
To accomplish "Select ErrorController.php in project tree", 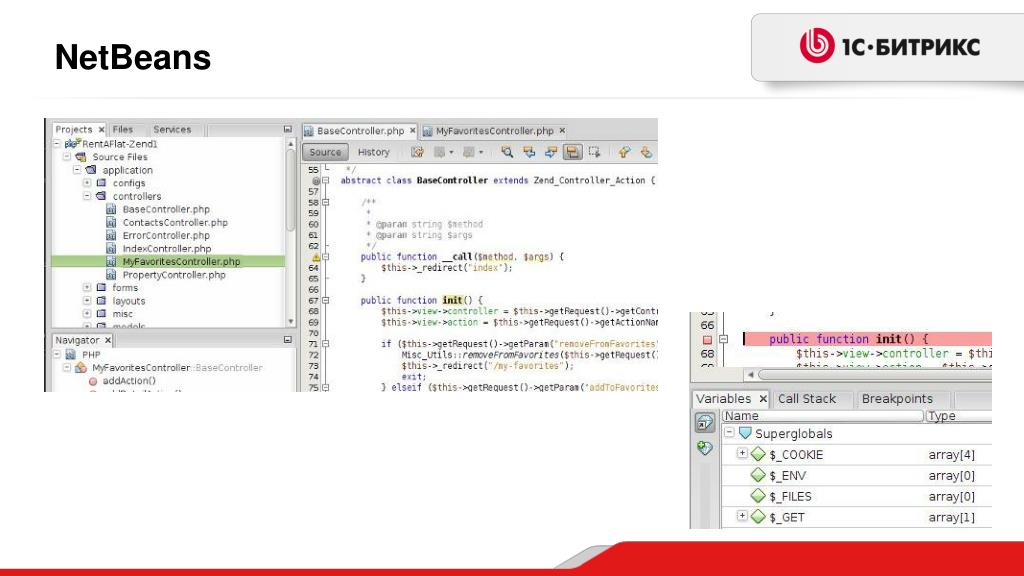I will [x=166, y=235].
